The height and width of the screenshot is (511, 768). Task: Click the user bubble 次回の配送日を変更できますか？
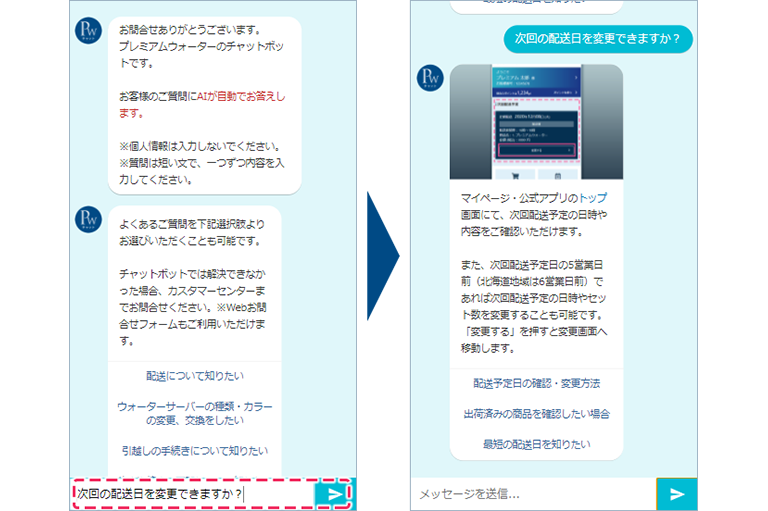pyautogui.click(x=598, y=39)
